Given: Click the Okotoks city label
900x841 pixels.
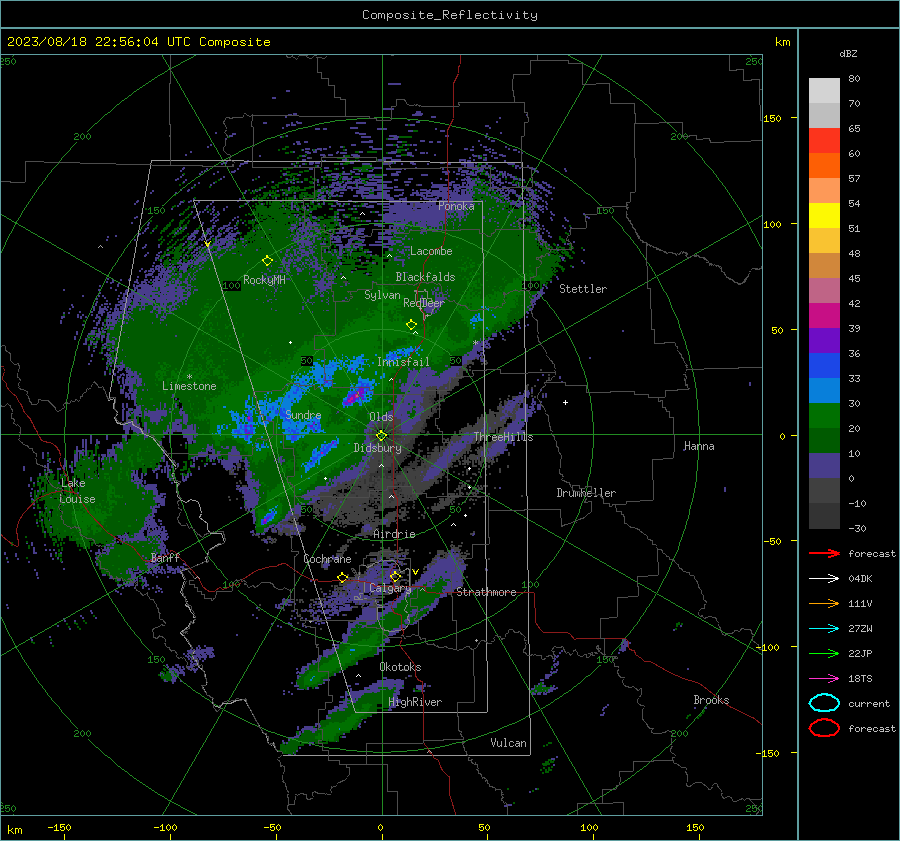Looking at the screenshot, I should click(x=400, y=667).
